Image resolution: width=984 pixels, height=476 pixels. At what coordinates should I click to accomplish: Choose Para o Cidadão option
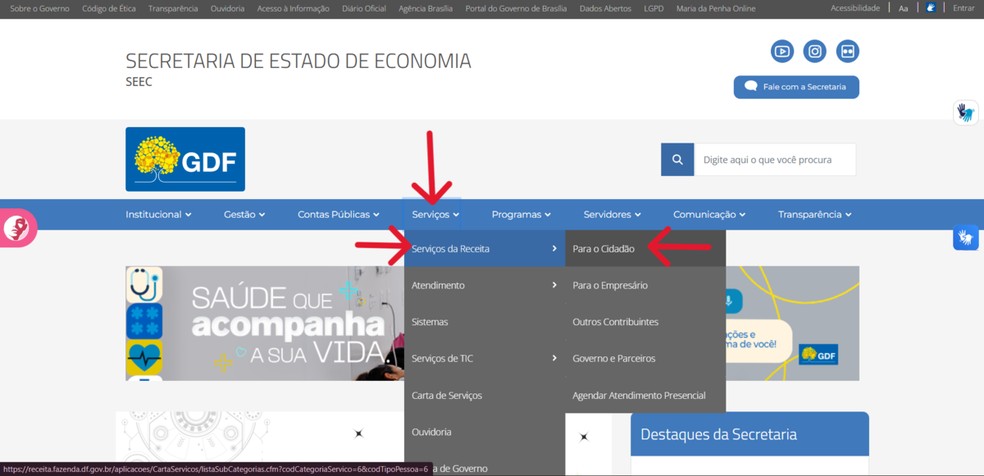pos(645,248)
